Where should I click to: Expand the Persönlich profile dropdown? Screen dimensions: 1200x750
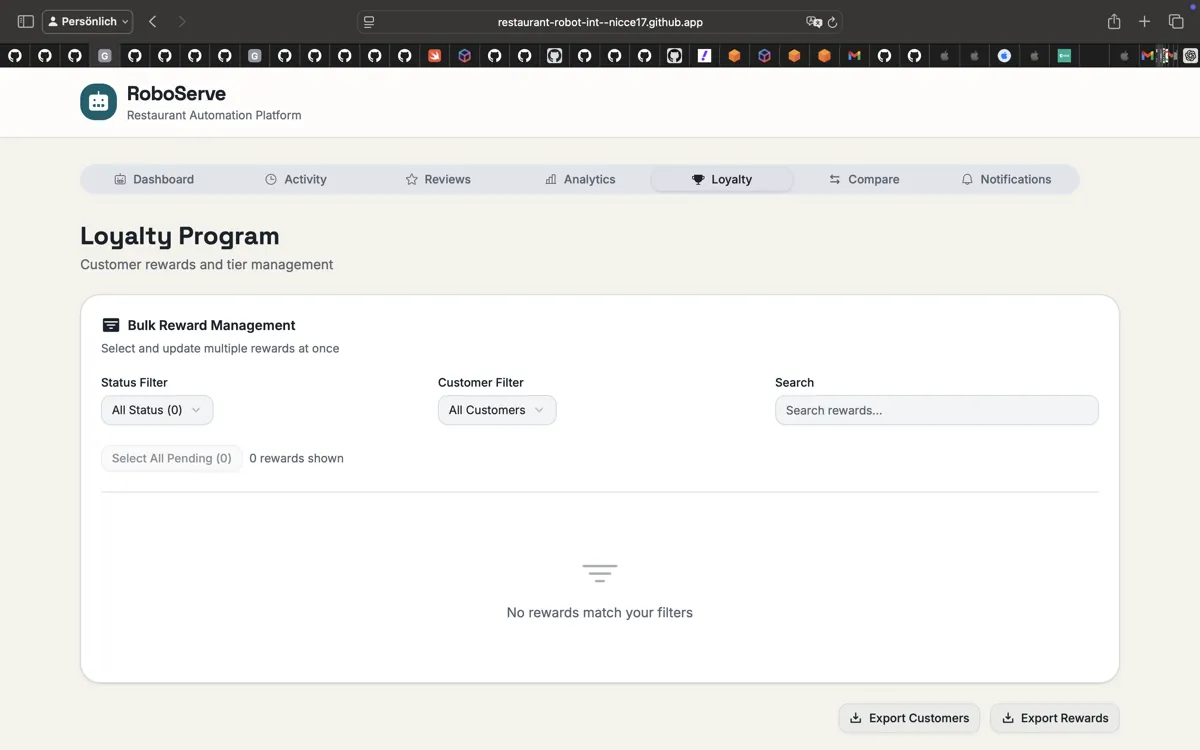pos(88,21)
